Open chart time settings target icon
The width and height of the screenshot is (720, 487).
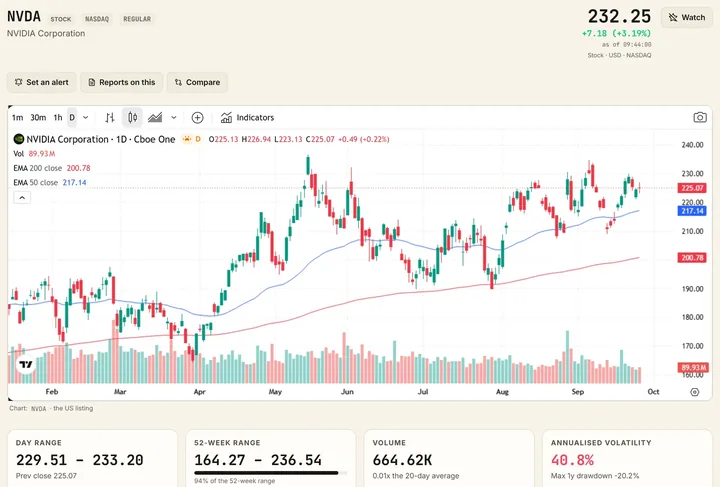click(x=695, y=392)
